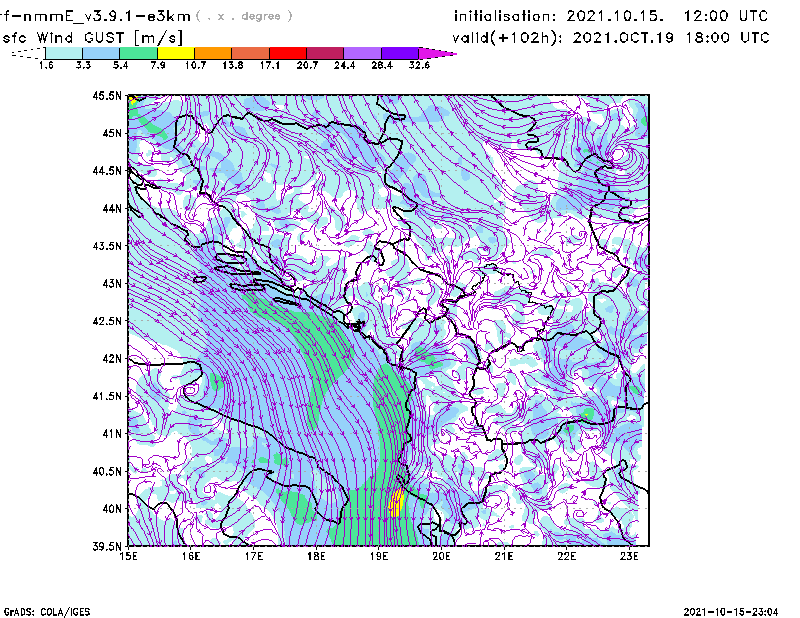Viewport: 800px width, 618px height.
Task: Click the light cyan 1.6–3.3 legend swatch
Action: point(64,53)
